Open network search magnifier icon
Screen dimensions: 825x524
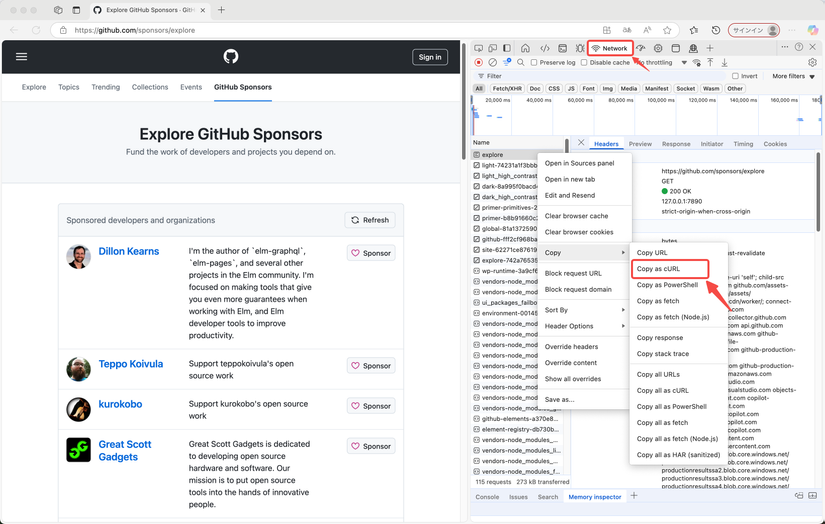click(520, 62)
